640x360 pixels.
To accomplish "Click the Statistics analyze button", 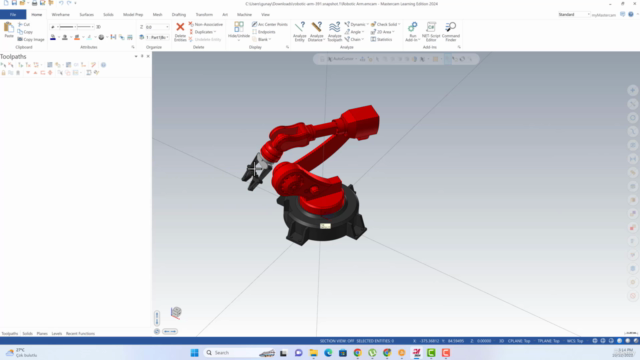I will pyautogui.click(x=381, y=39).
